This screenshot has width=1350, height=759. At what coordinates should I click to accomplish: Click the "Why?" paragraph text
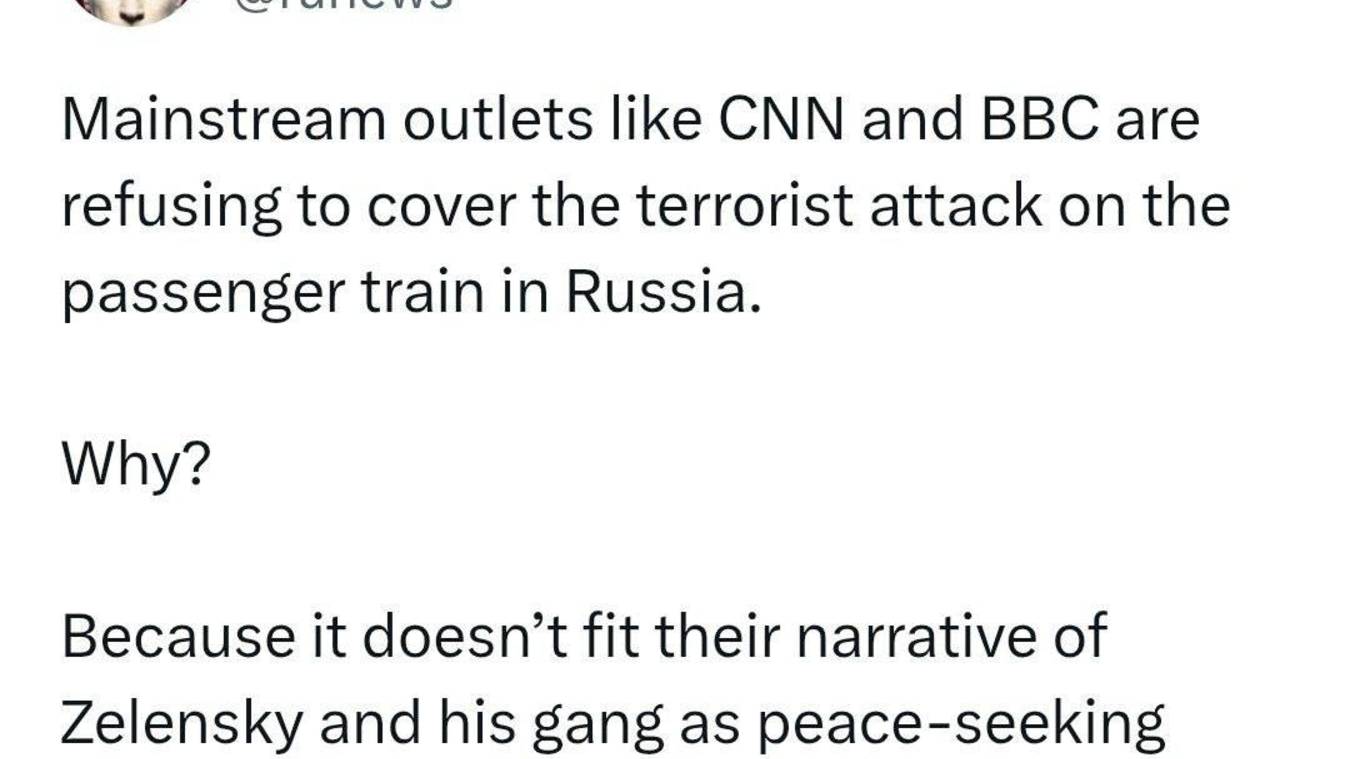[136, 464]
